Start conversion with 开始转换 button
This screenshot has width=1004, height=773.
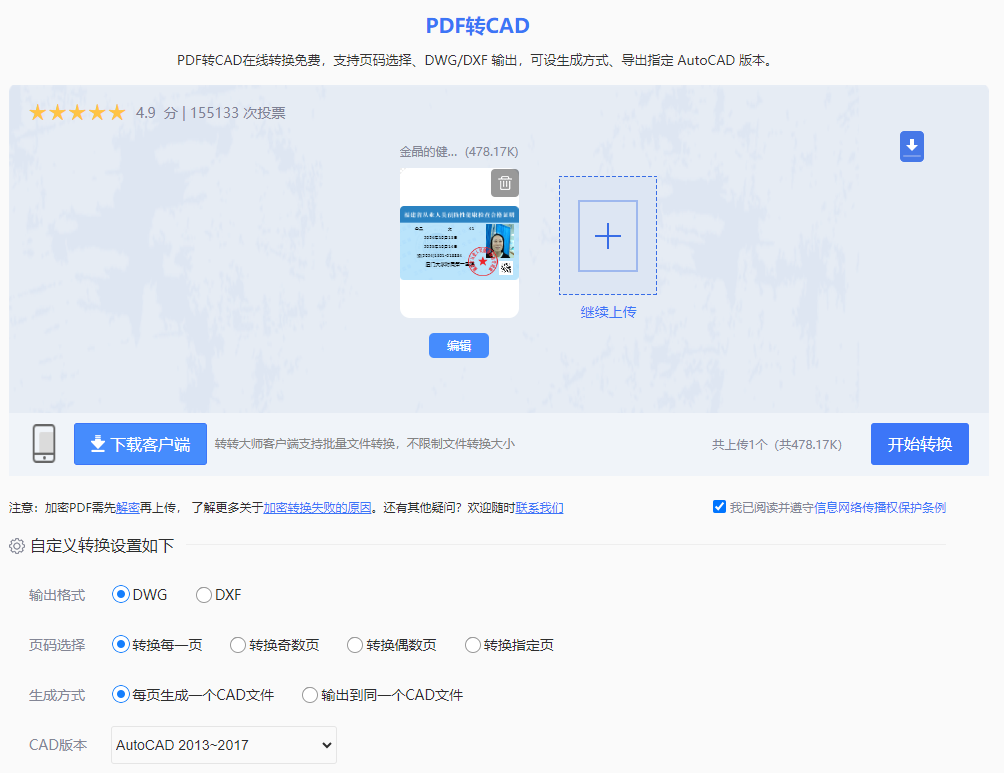point(919,443)
